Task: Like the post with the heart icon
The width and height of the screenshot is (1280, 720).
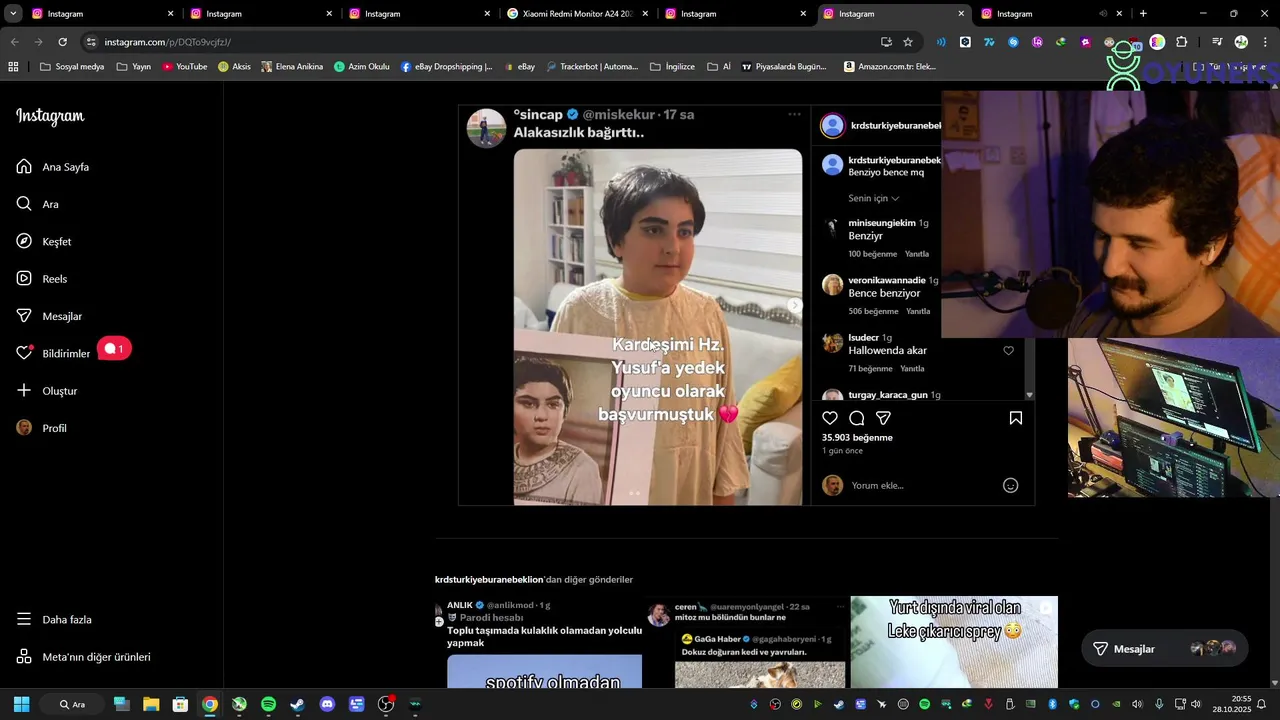Action: pos(830,418)
